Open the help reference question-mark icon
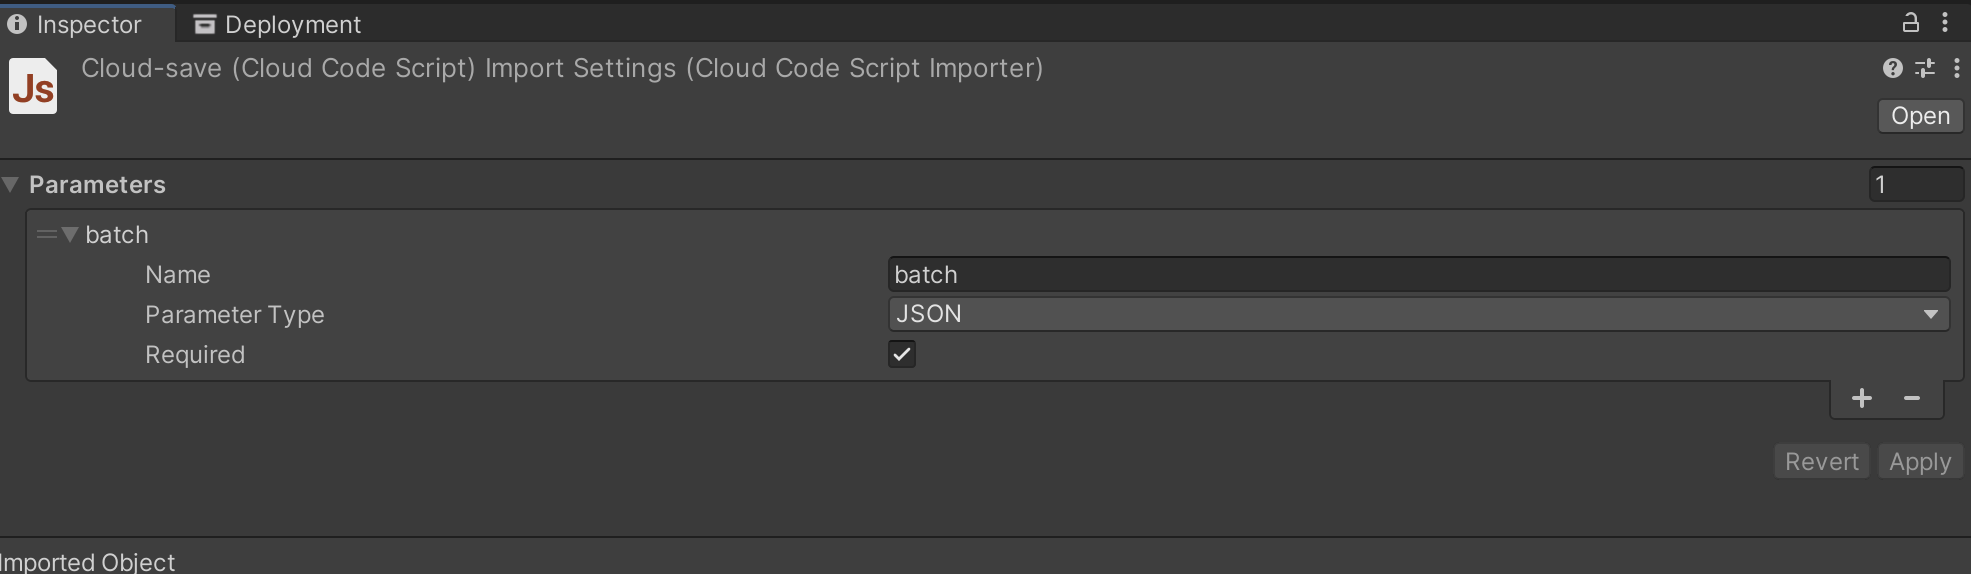Viewport: 1971px width, 574px height. pyautogui.click(x=1892, y=68)
